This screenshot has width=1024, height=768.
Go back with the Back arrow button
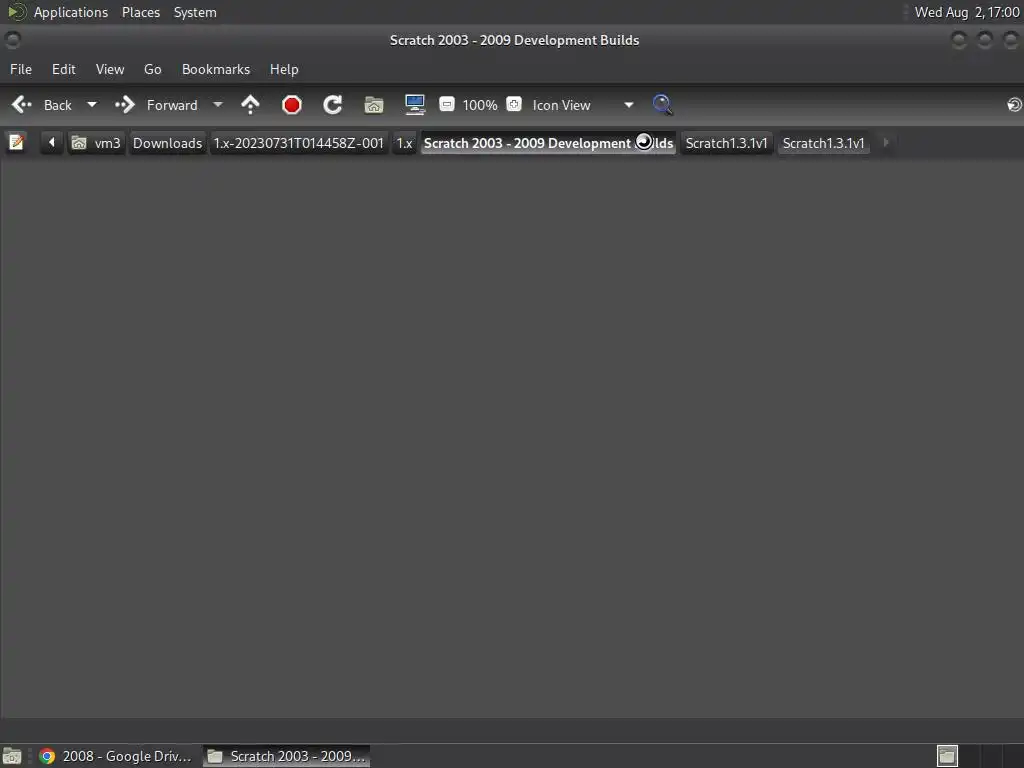[42, 105]
